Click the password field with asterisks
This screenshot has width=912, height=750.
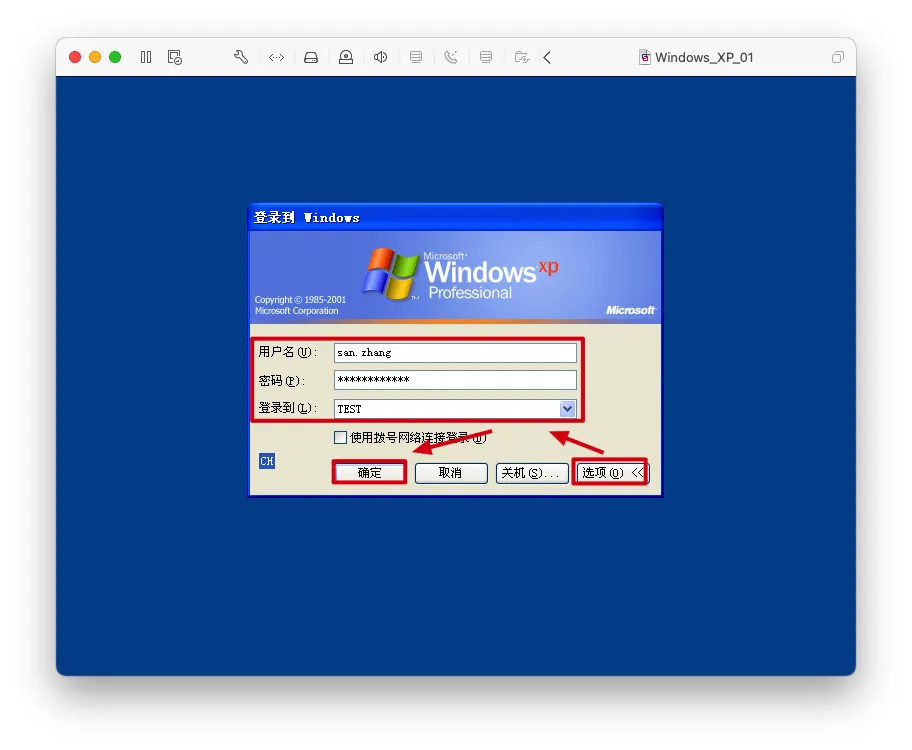pos(455,380)
